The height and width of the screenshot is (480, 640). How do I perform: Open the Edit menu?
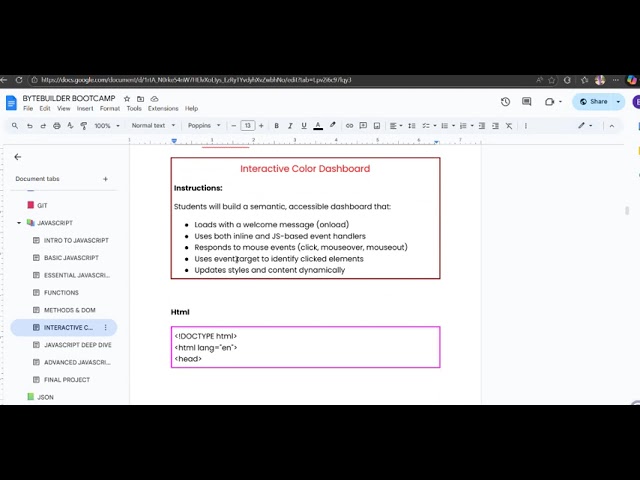coord(45,109)
